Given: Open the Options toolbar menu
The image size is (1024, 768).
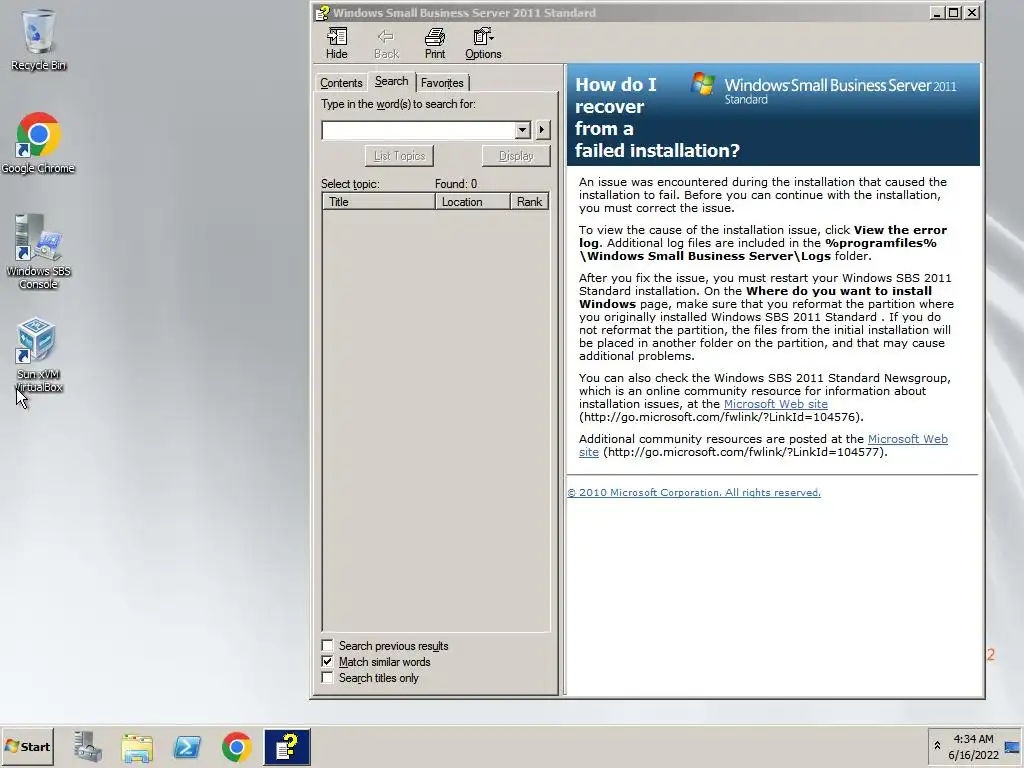Looking at the screenshot, I should coord(483,44).
